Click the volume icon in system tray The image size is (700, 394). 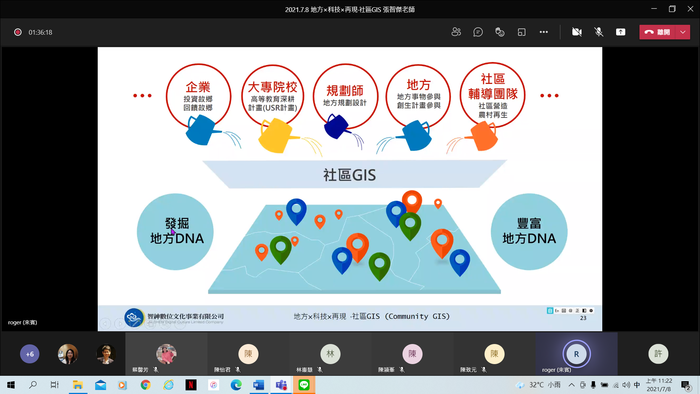tap(626, 385)
